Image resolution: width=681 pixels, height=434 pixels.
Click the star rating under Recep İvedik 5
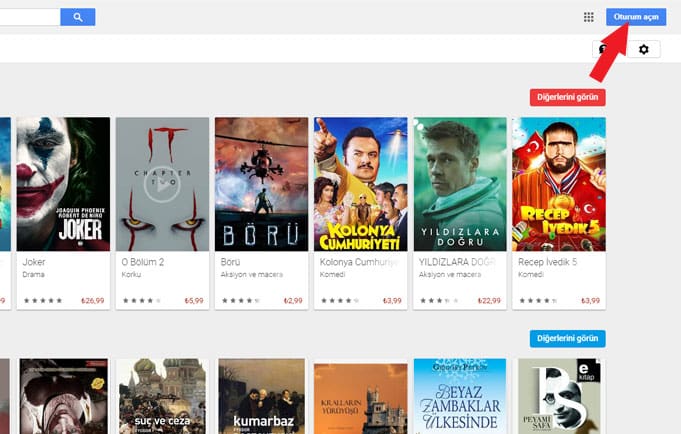click(x=537, y=300)
